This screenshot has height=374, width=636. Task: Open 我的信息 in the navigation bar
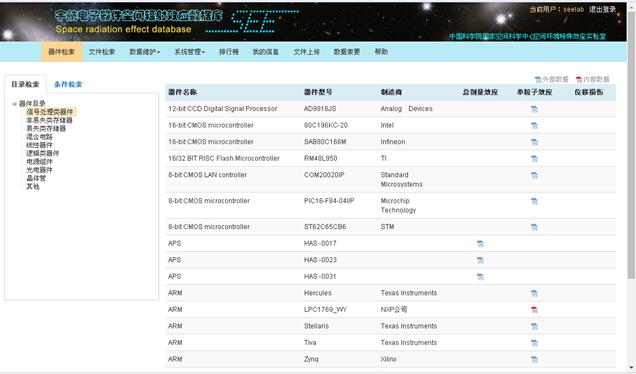[x=266, y=52]
